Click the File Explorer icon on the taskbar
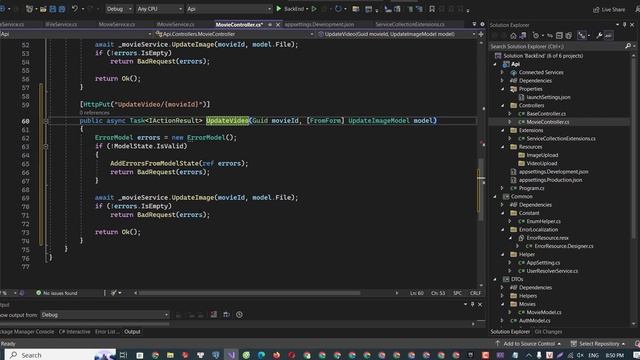This screenshot has width=640, height=360. click(x=170, y=355)
